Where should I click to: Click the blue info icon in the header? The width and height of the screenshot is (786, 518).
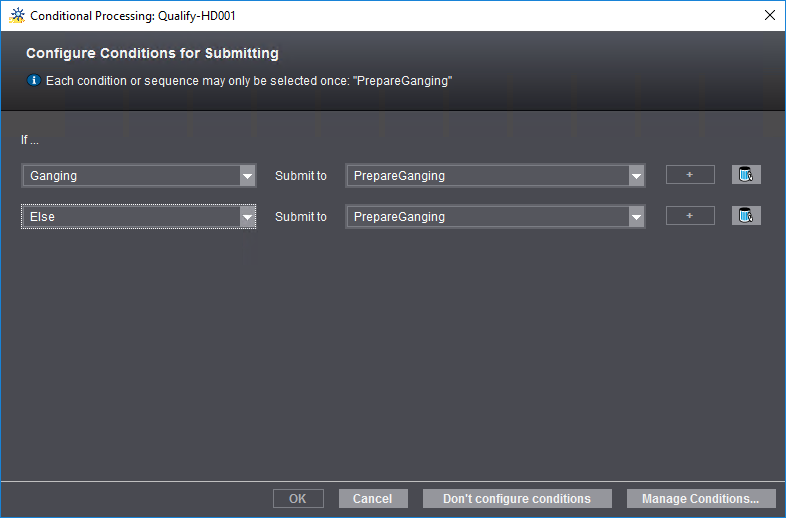pyautogui.click(x=33, y=80)
